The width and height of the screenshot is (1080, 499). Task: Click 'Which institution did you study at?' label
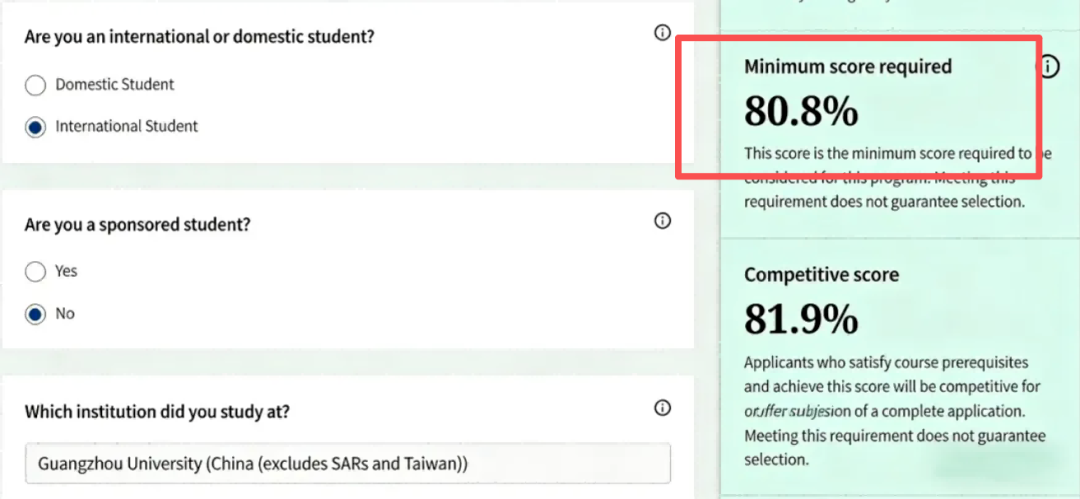coord(158,411)
